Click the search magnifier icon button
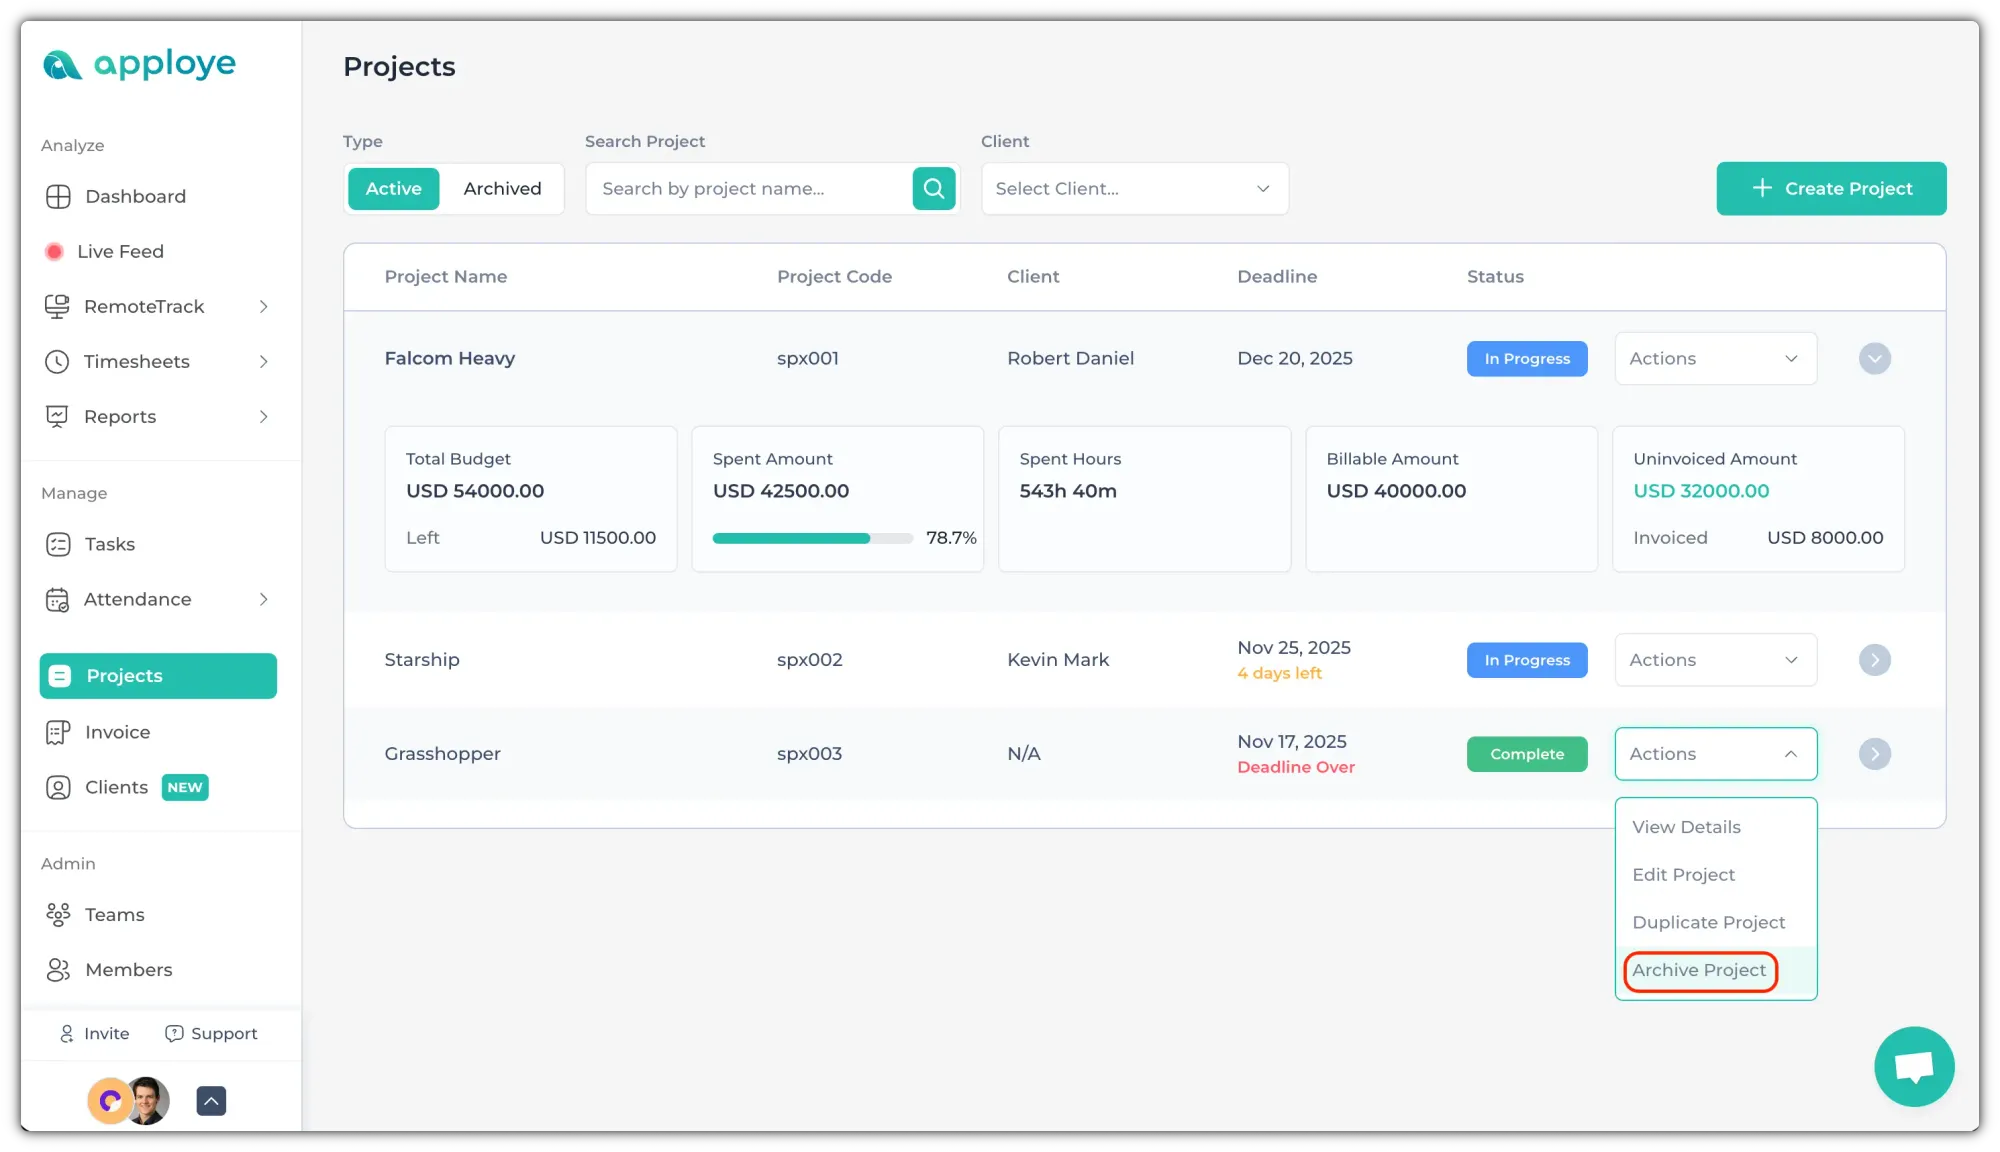2000x1152 pixels. 933,189
